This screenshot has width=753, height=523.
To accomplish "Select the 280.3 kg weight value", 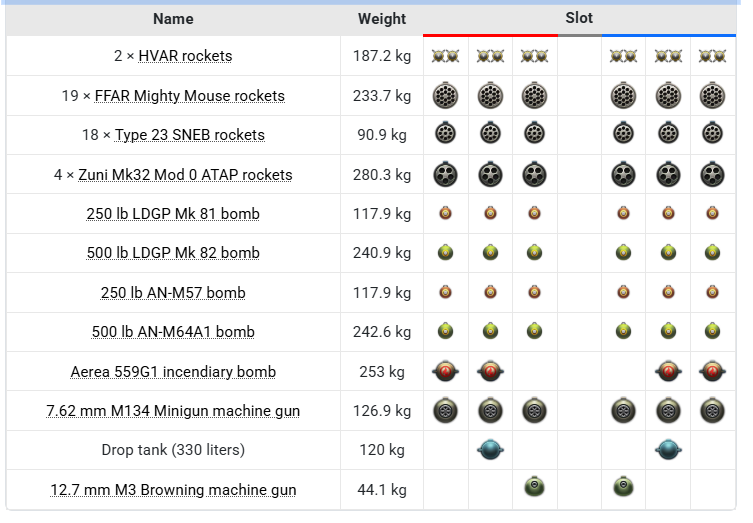I will (382, 175).
